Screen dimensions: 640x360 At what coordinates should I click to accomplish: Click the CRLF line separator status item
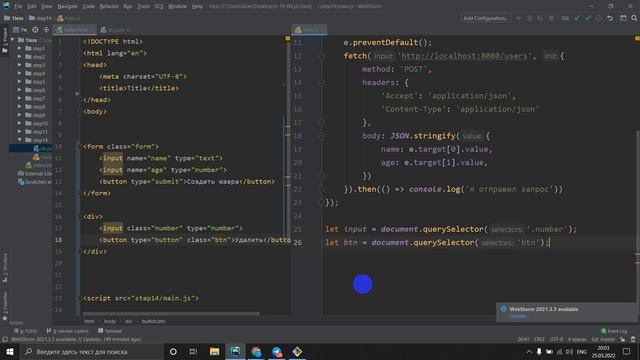coord(539,339)
